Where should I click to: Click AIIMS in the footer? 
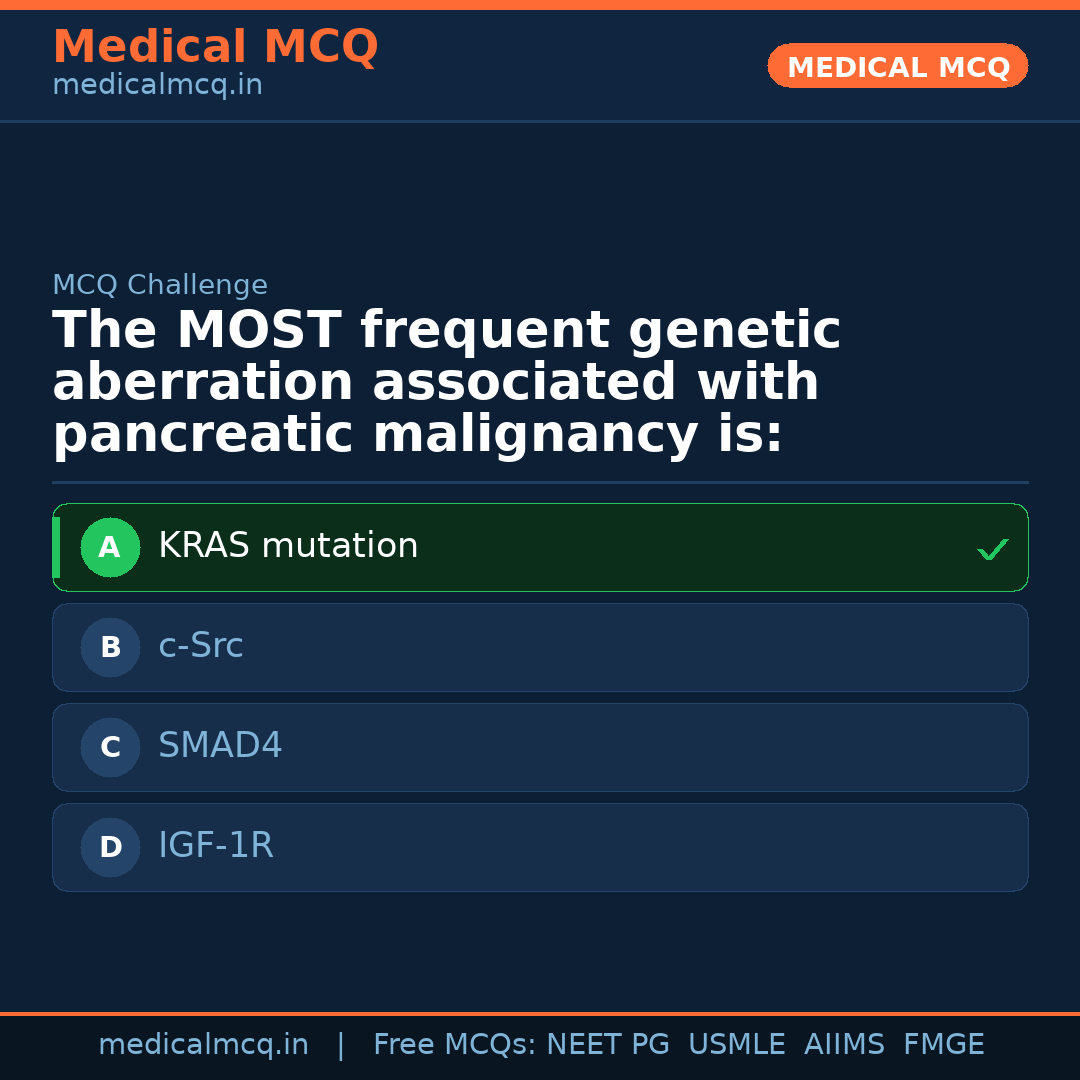(844, 1045)
